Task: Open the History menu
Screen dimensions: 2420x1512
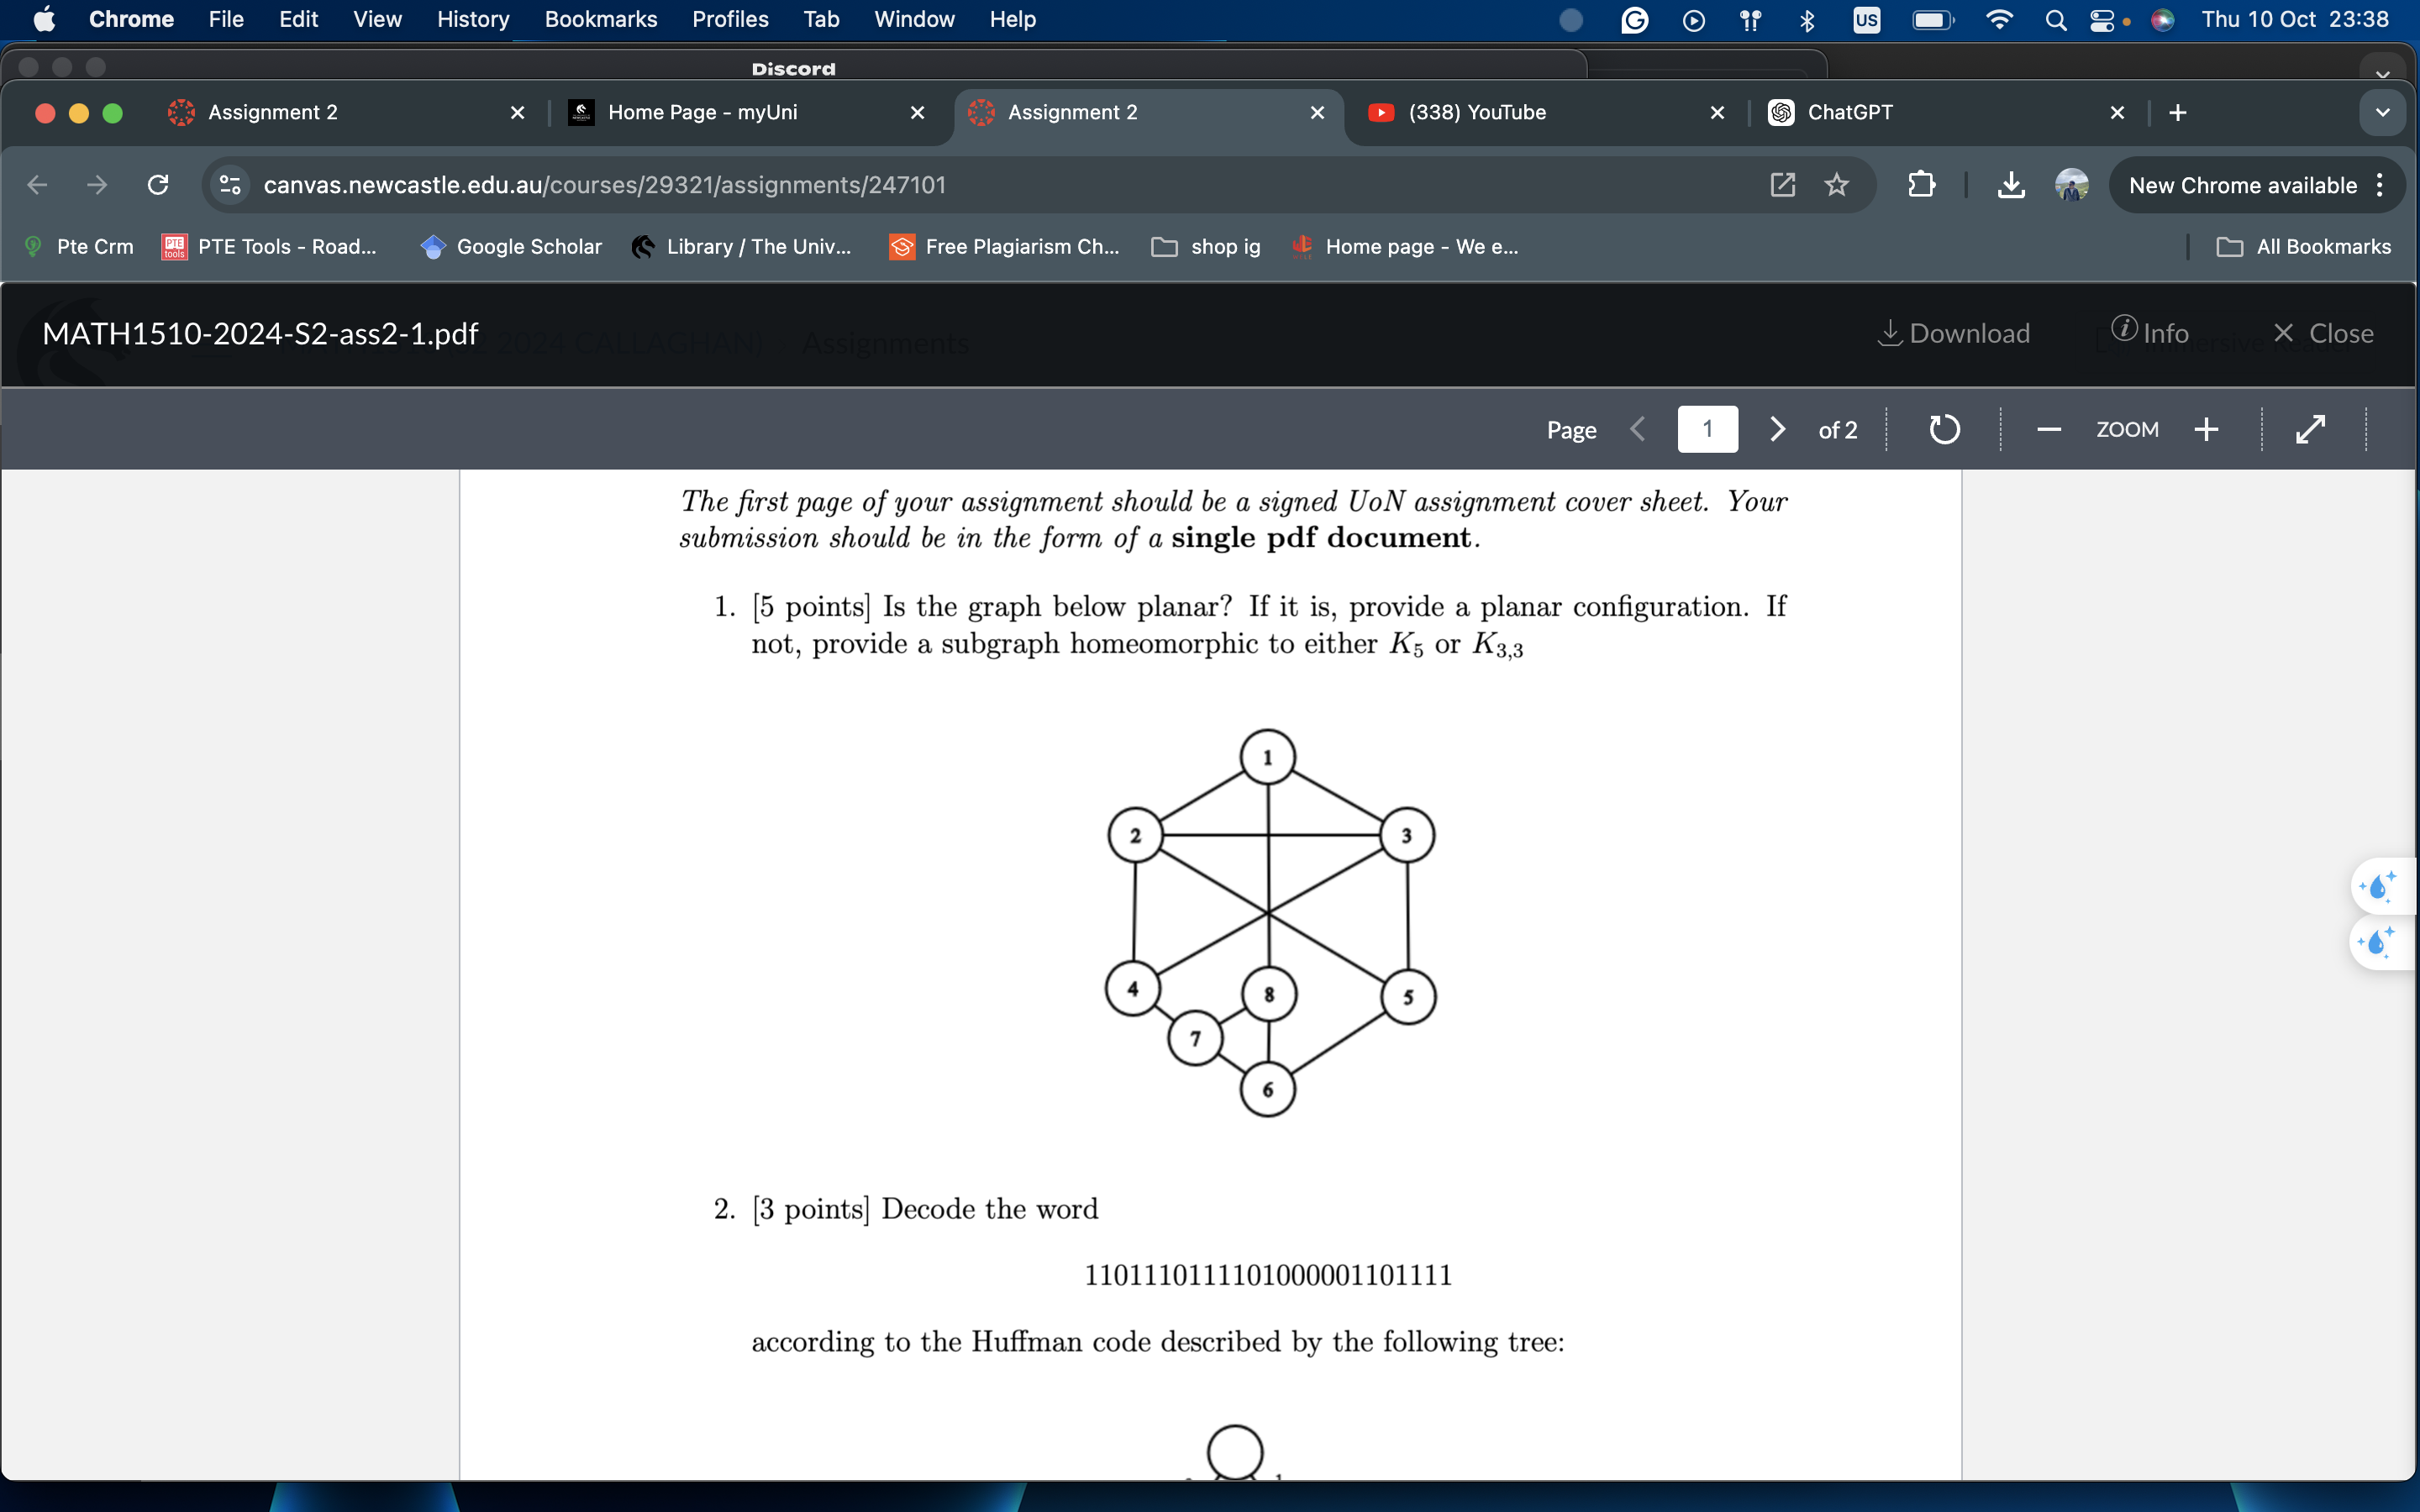Action: (x=473, y=19)
